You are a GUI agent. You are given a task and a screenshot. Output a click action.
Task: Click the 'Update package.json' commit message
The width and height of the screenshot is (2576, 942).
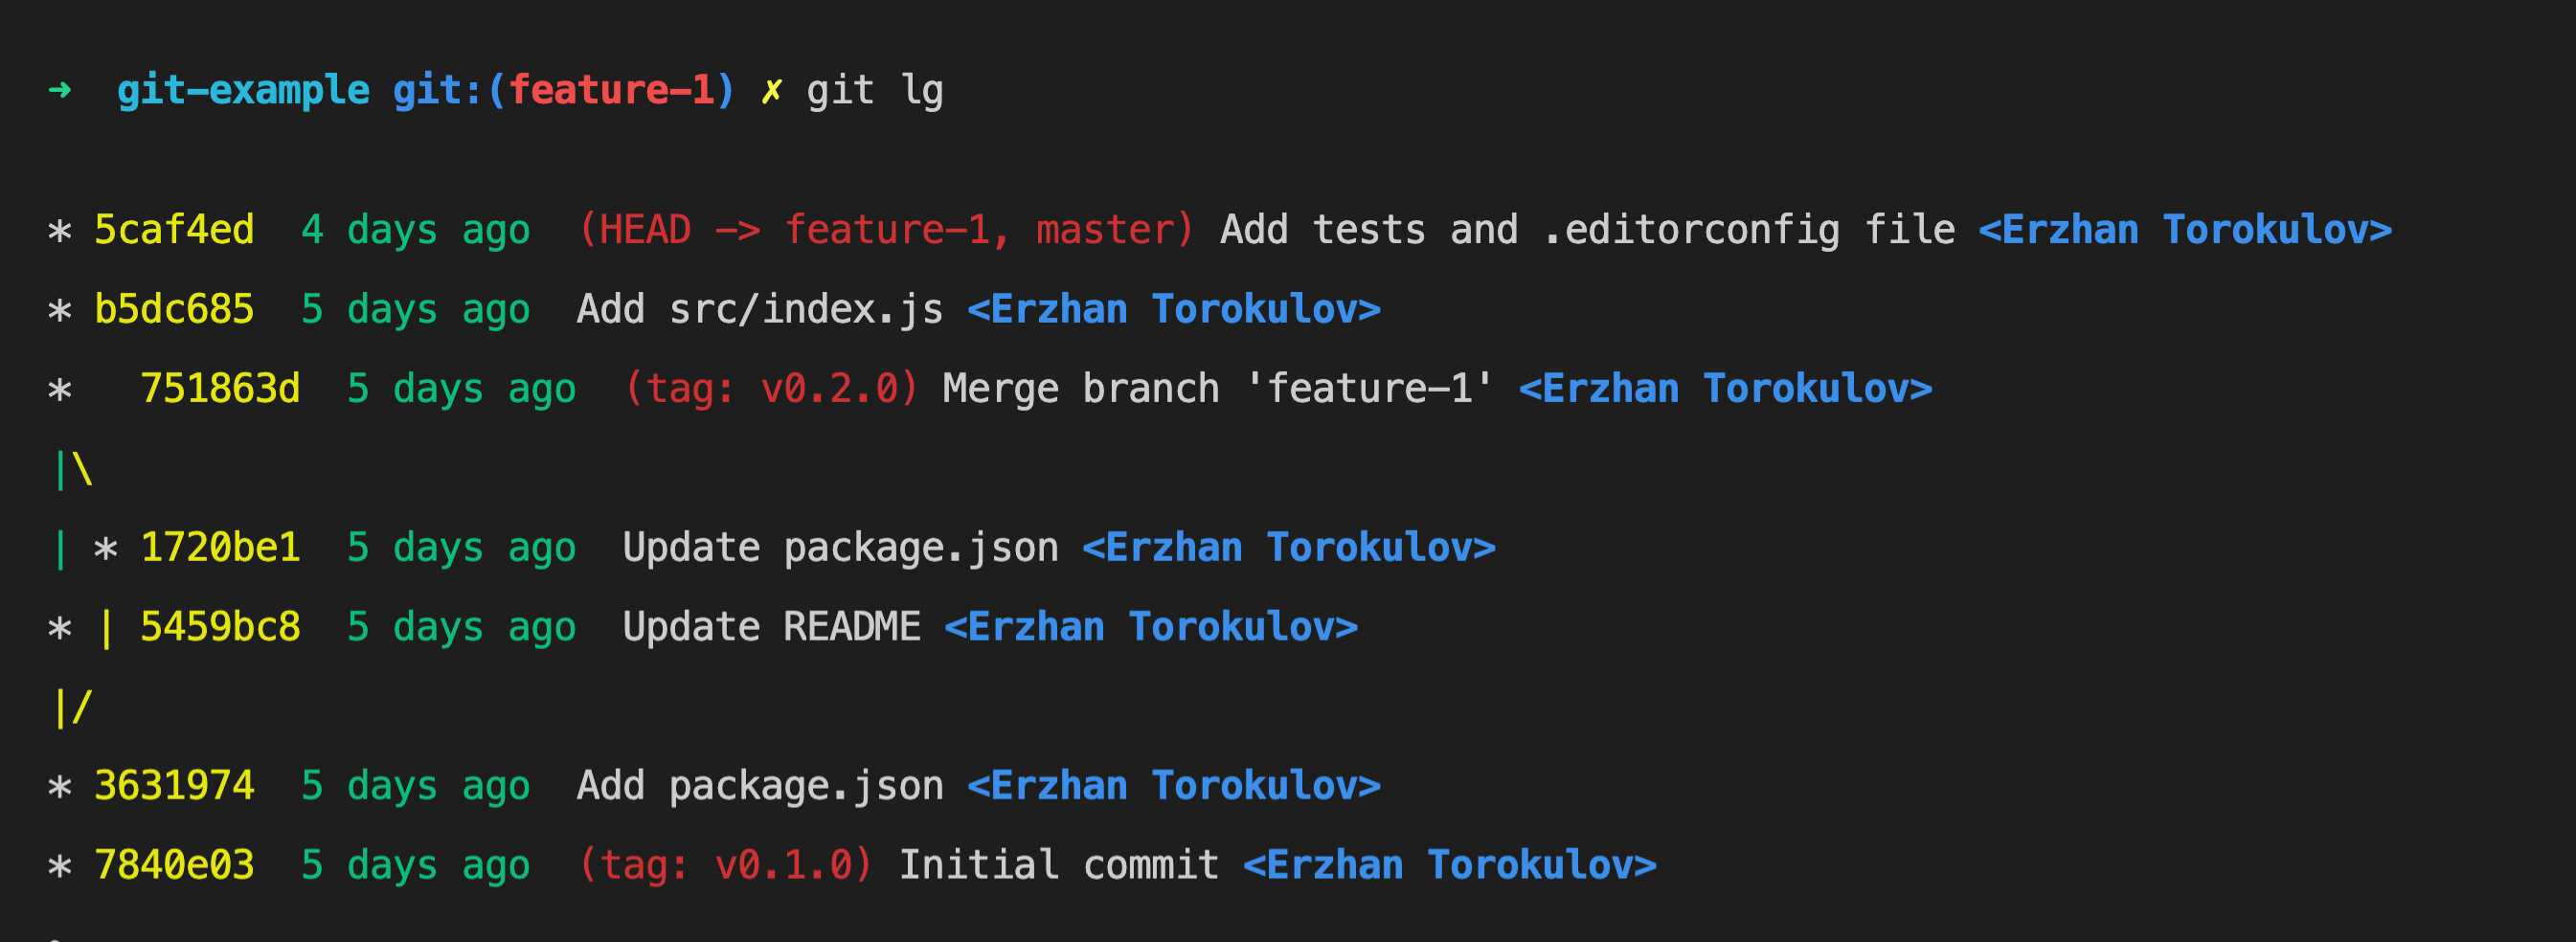coord(840,547)
